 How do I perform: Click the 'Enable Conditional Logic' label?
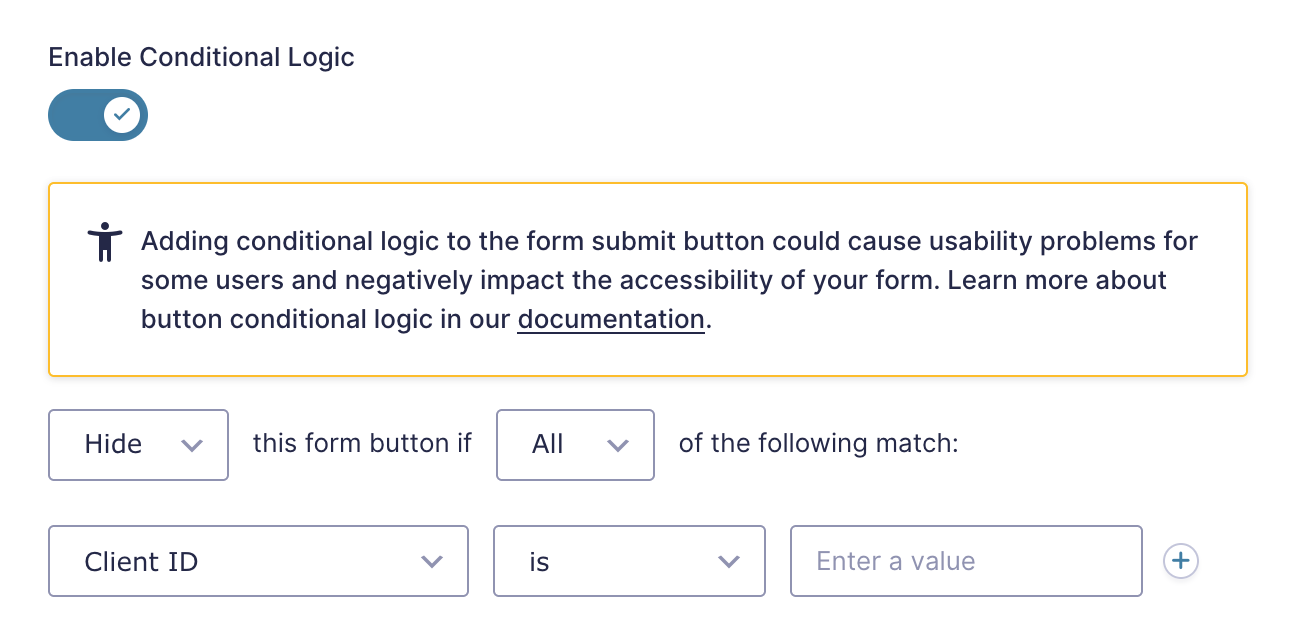202,57
